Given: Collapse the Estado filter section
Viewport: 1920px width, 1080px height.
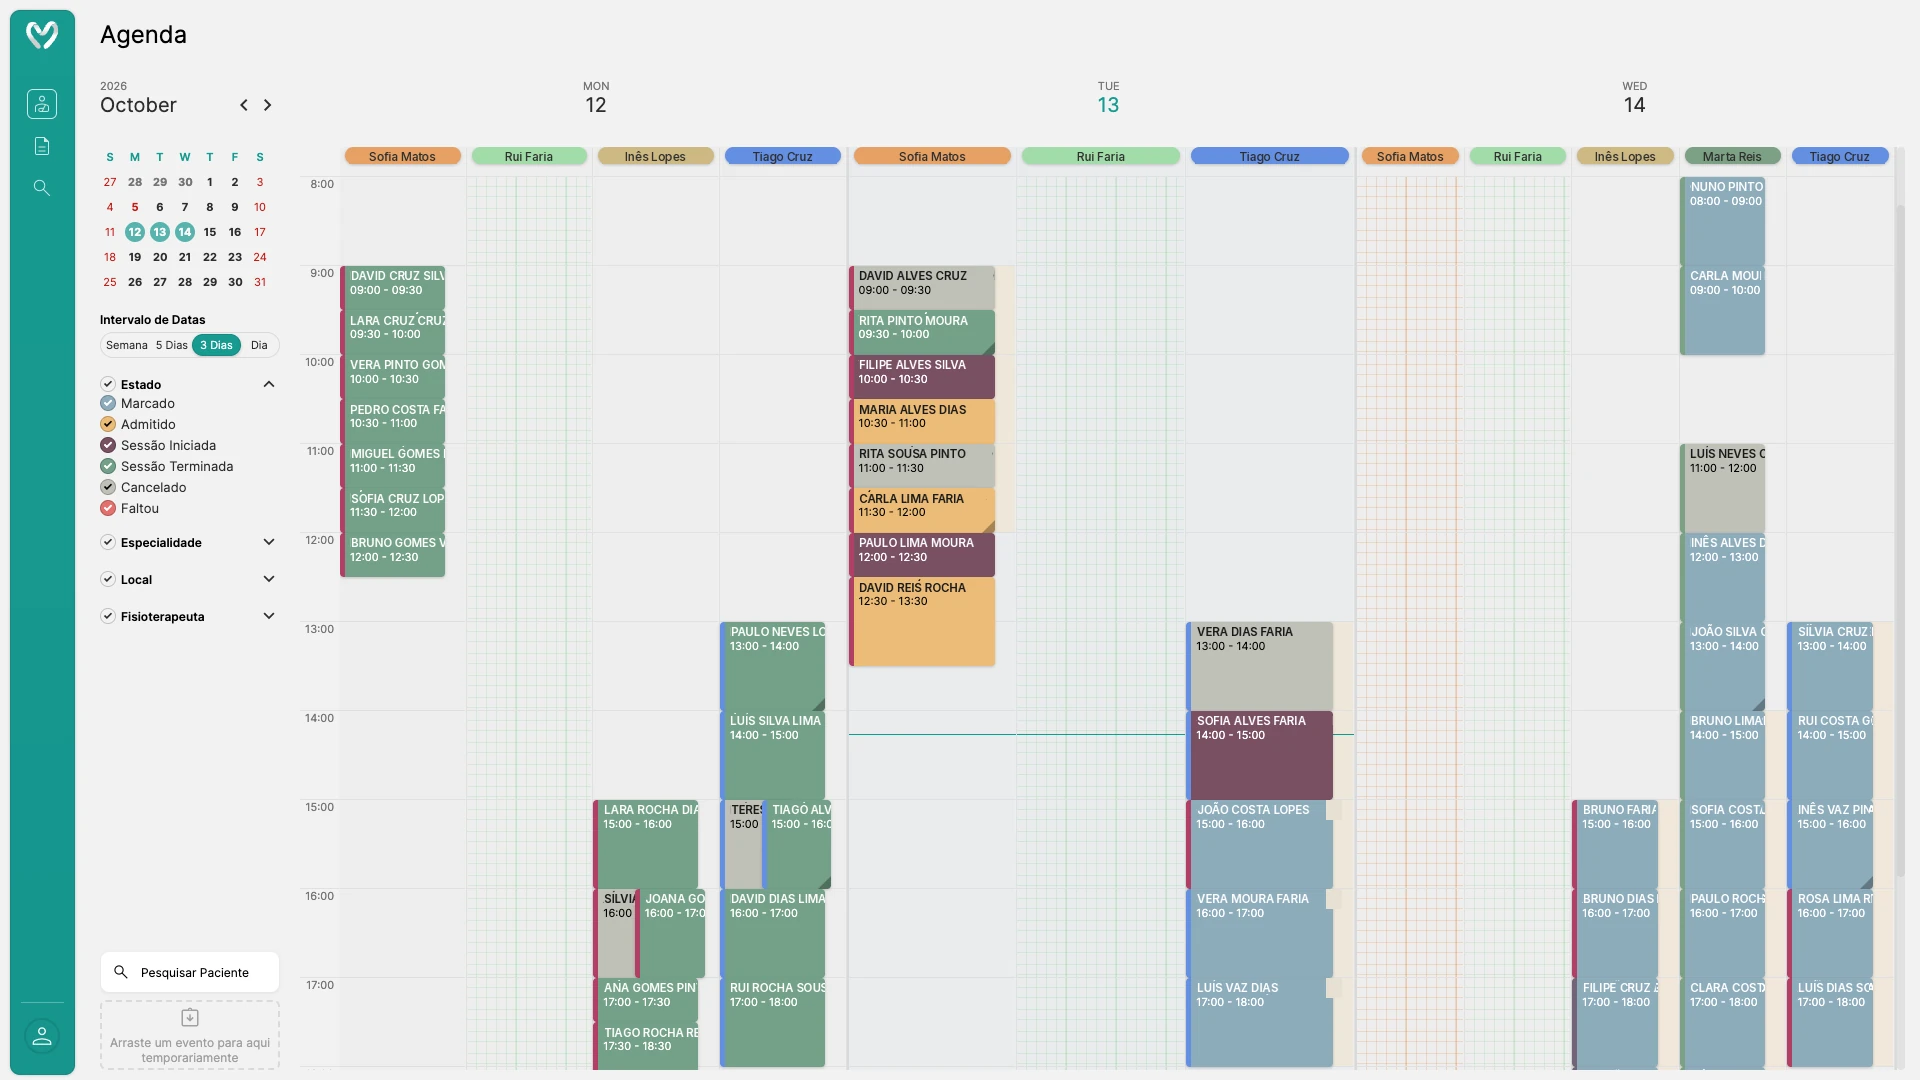Looking at the screenshot, I should coord(269,385).
